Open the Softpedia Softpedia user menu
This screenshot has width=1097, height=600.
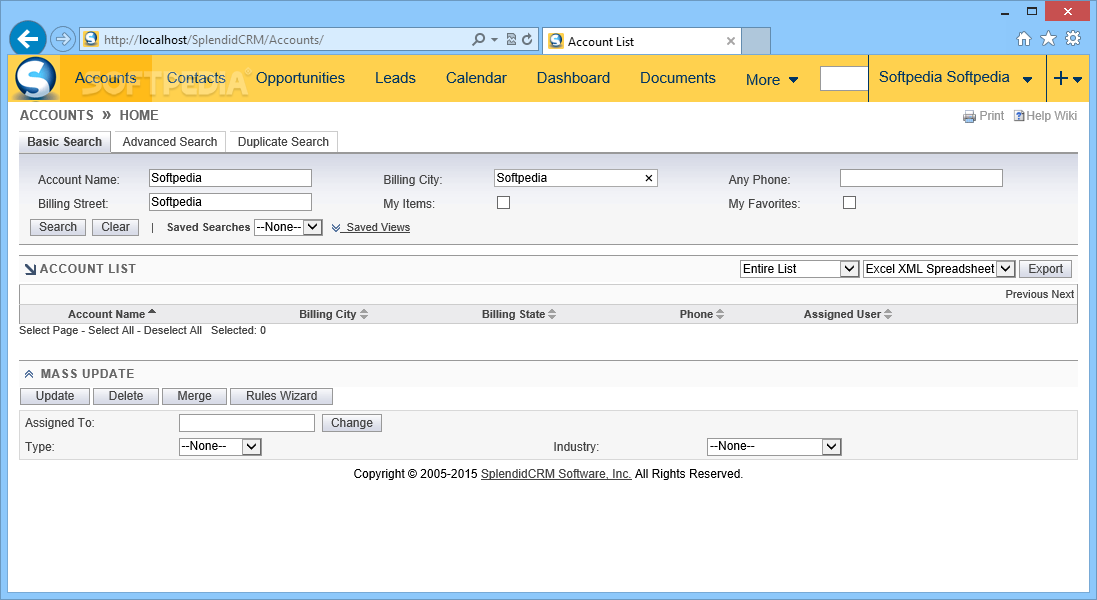955,78
